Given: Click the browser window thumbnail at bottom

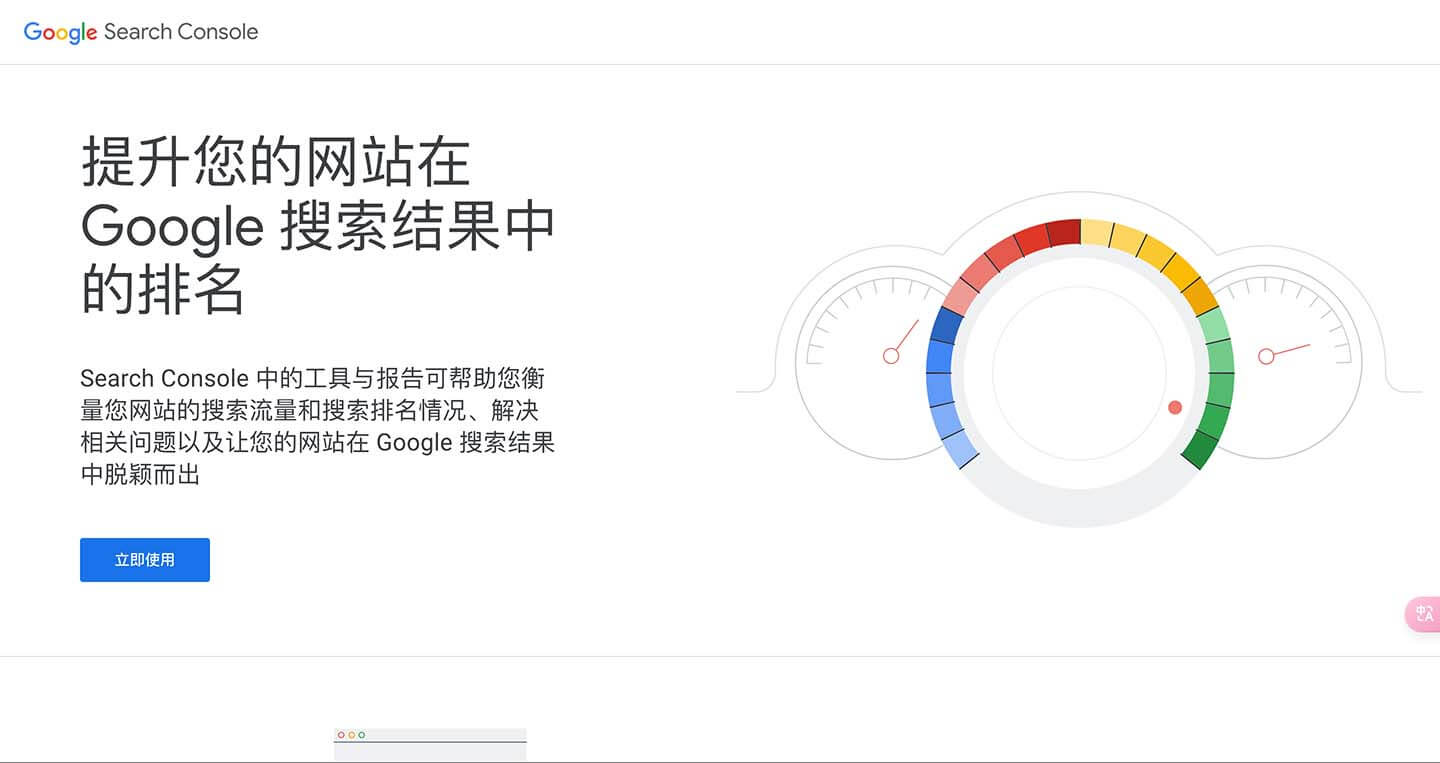Looking at the screenshot, I should pyautogui.click(x=430, y=745).
